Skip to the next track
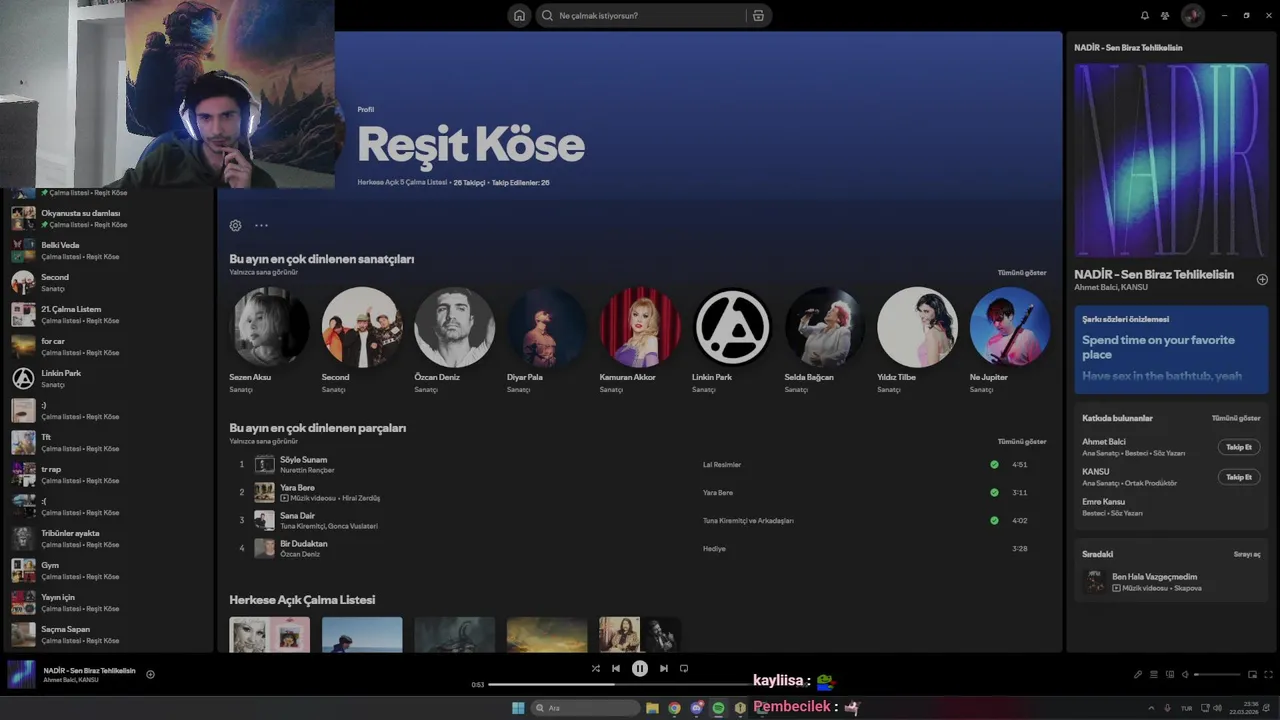Image resolution: width=1280 pixels, height=720 pixels. 663,669
